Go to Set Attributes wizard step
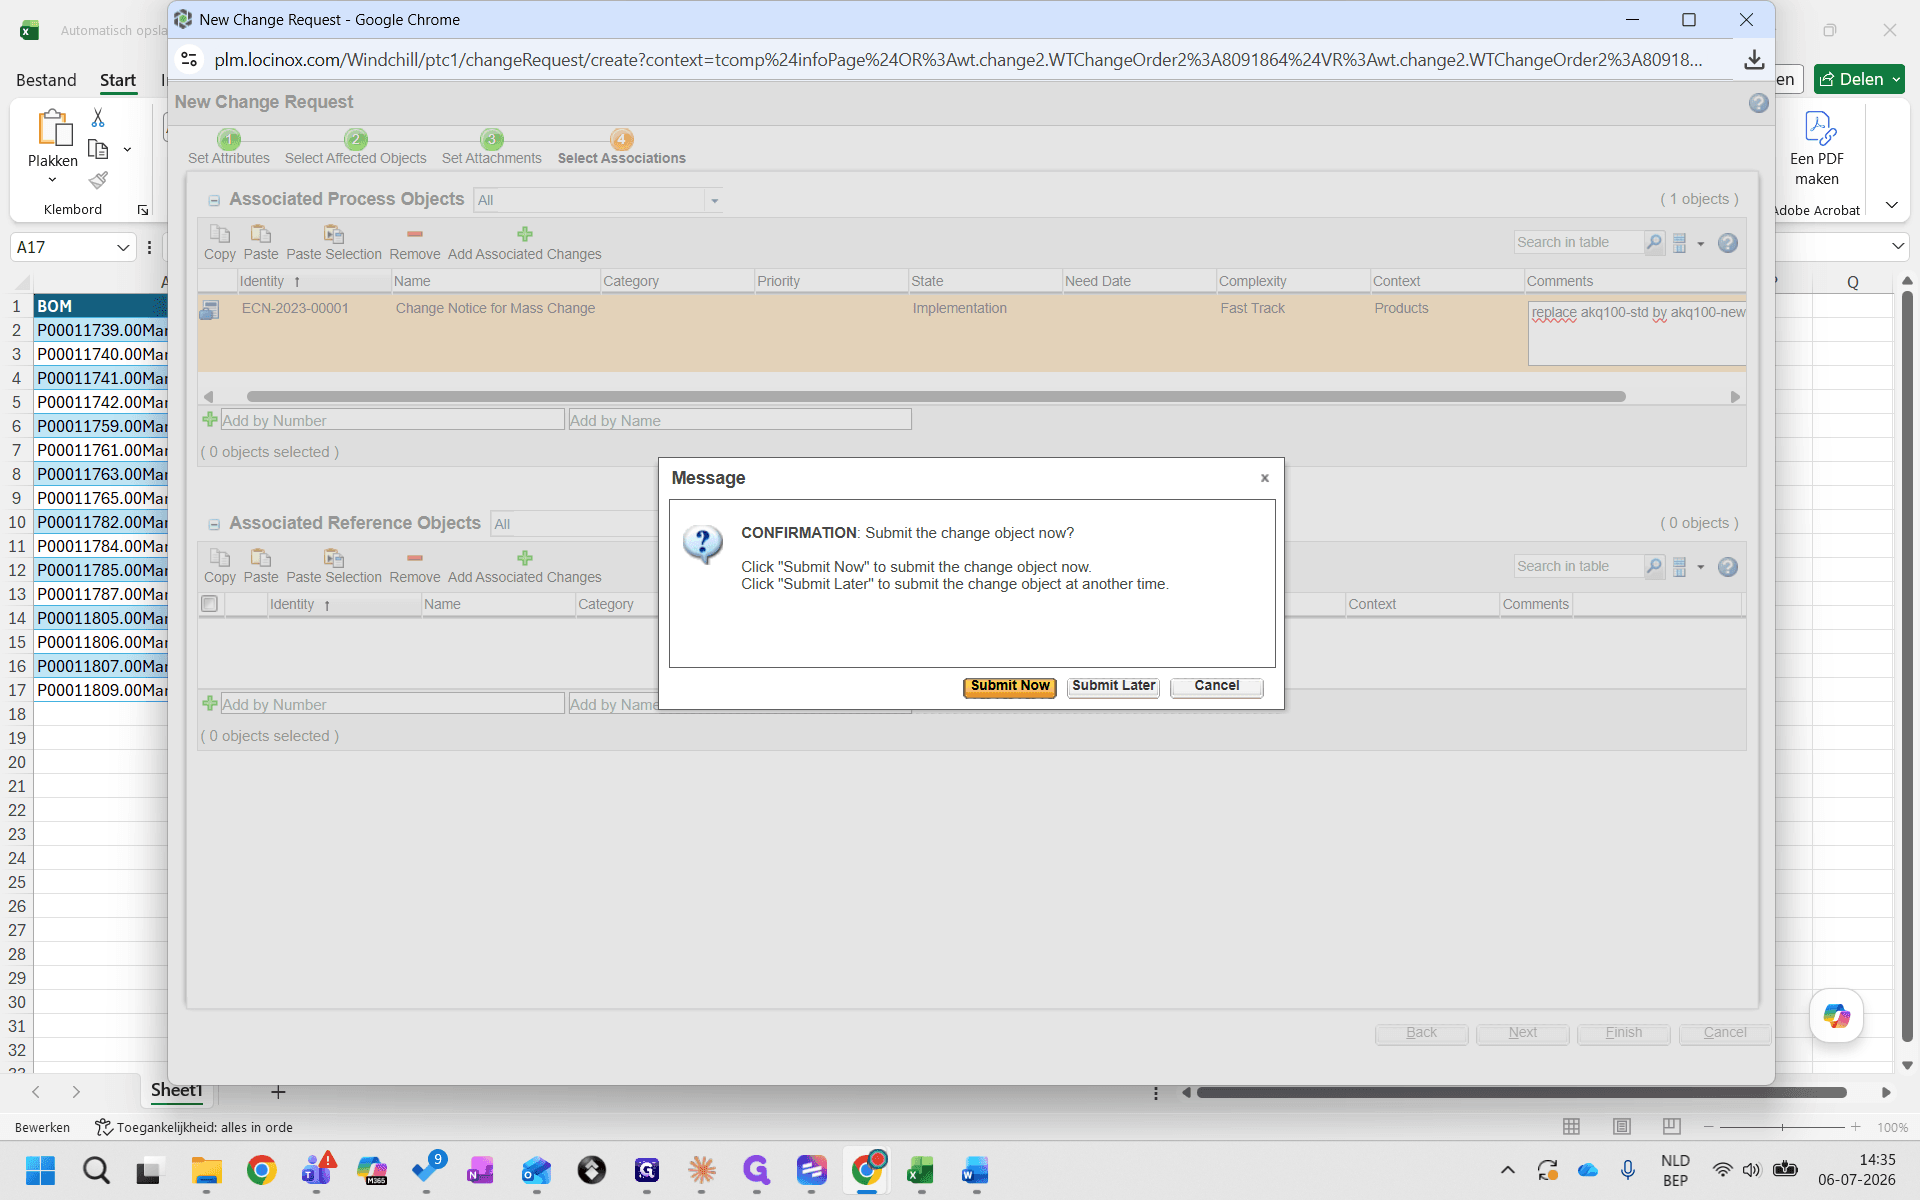 [x=229, y=148]
